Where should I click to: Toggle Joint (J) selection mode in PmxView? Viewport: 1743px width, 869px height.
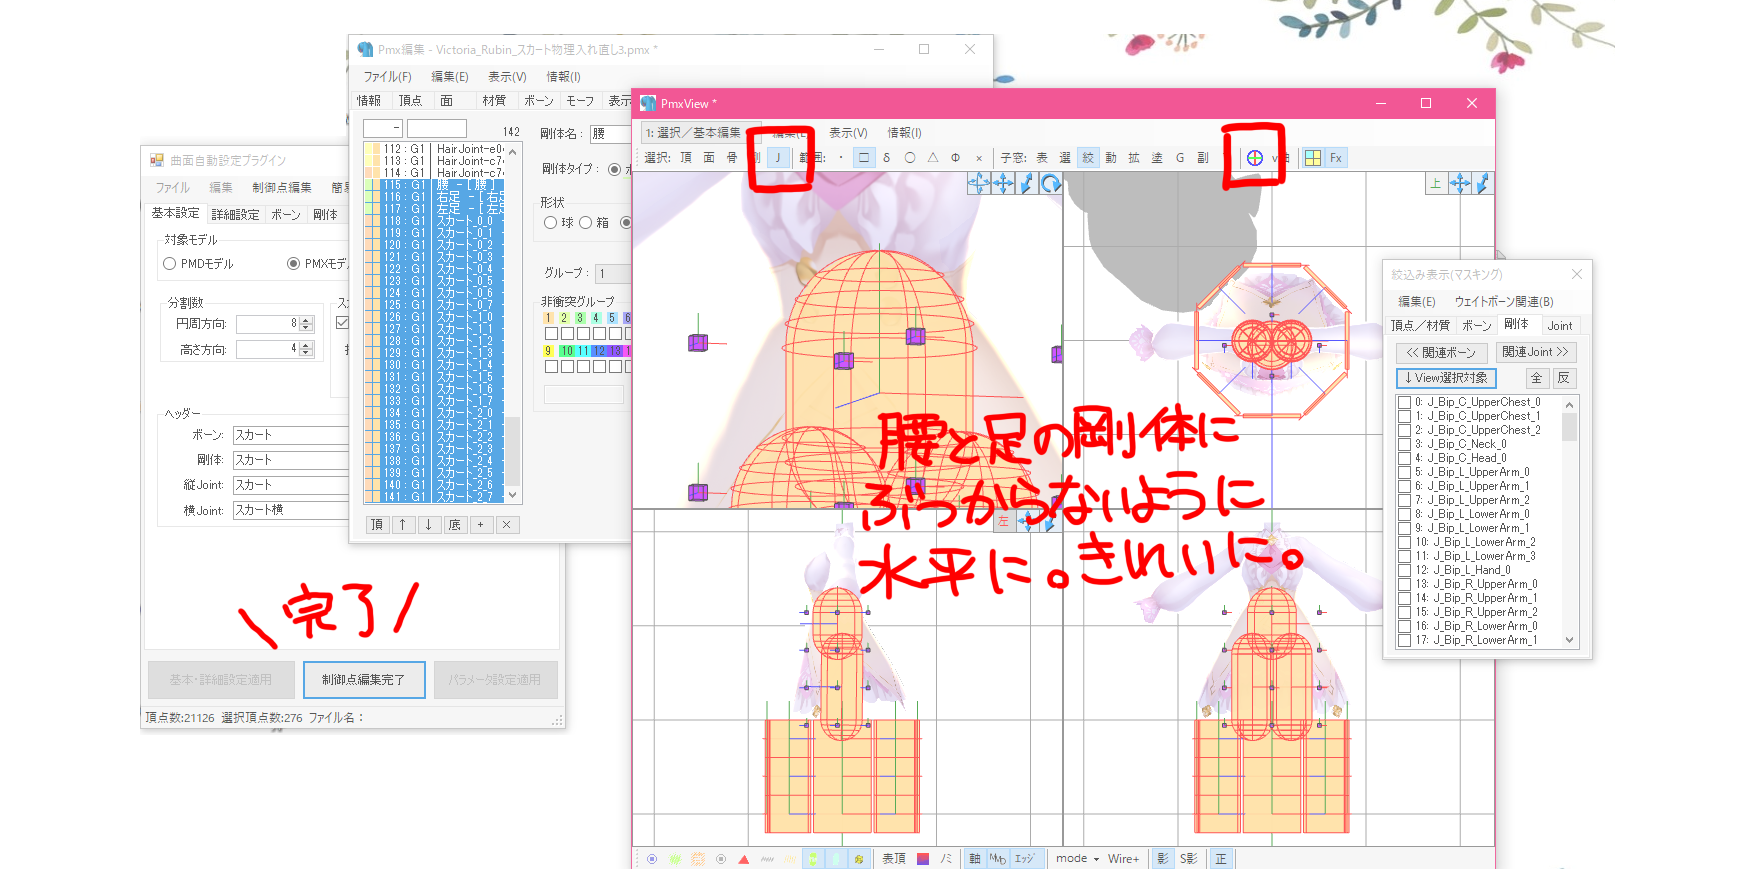778,158
